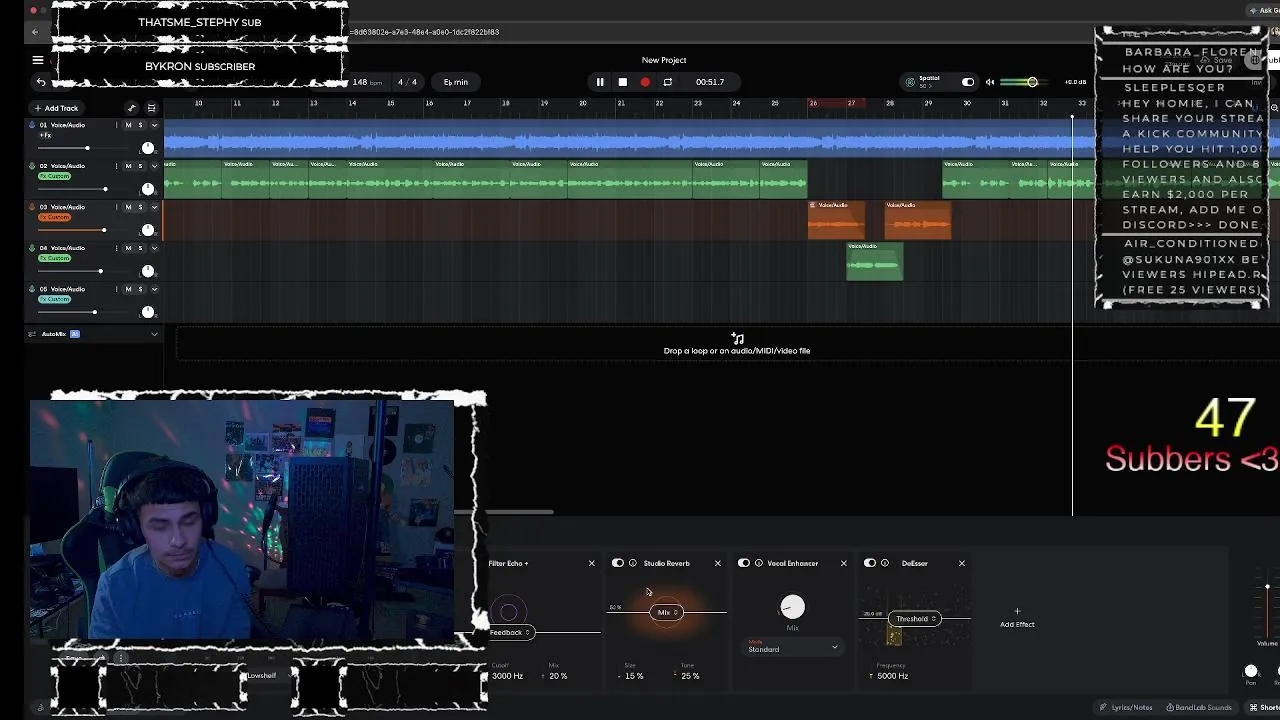1280x720 pixels.
Task: Mute track 01 Voice/Audio
Action: [x=128, y=125]
